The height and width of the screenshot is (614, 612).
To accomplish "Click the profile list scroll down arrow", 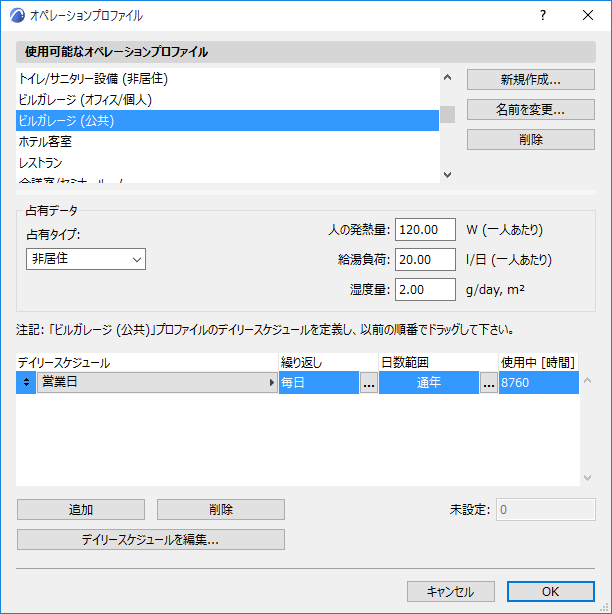I will (447, 175).
